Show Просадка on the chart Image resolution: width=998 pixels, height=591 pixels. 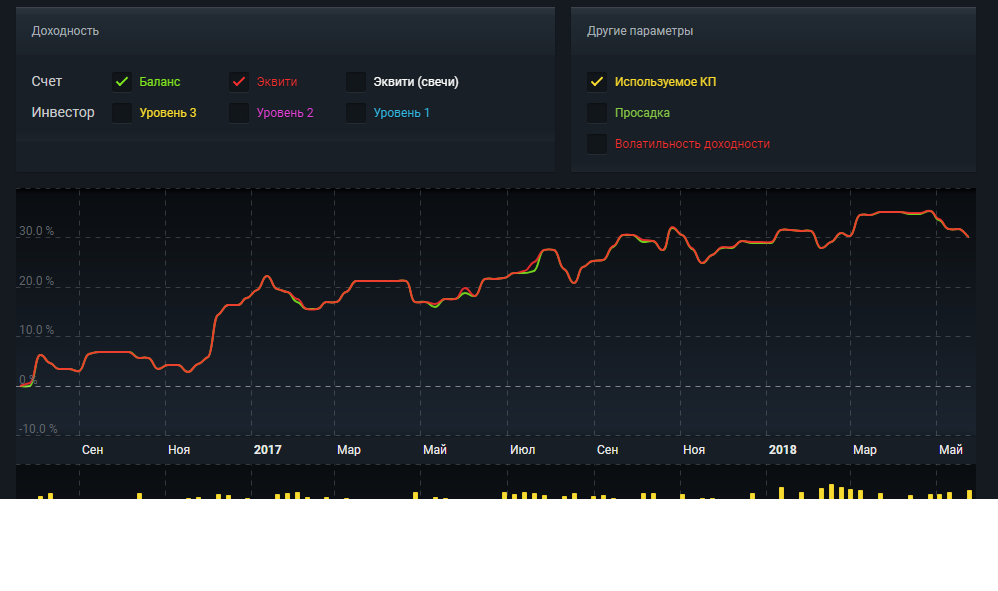pos(597,113)
